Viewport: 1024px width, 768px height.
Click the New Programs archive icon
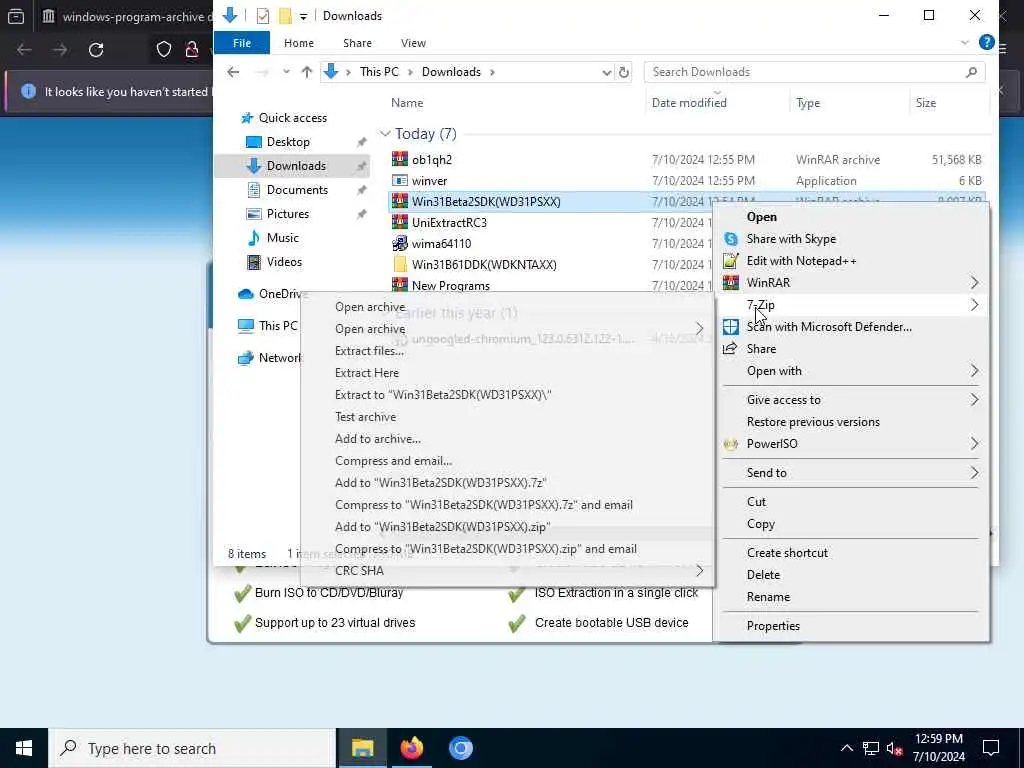coord(400,285)
